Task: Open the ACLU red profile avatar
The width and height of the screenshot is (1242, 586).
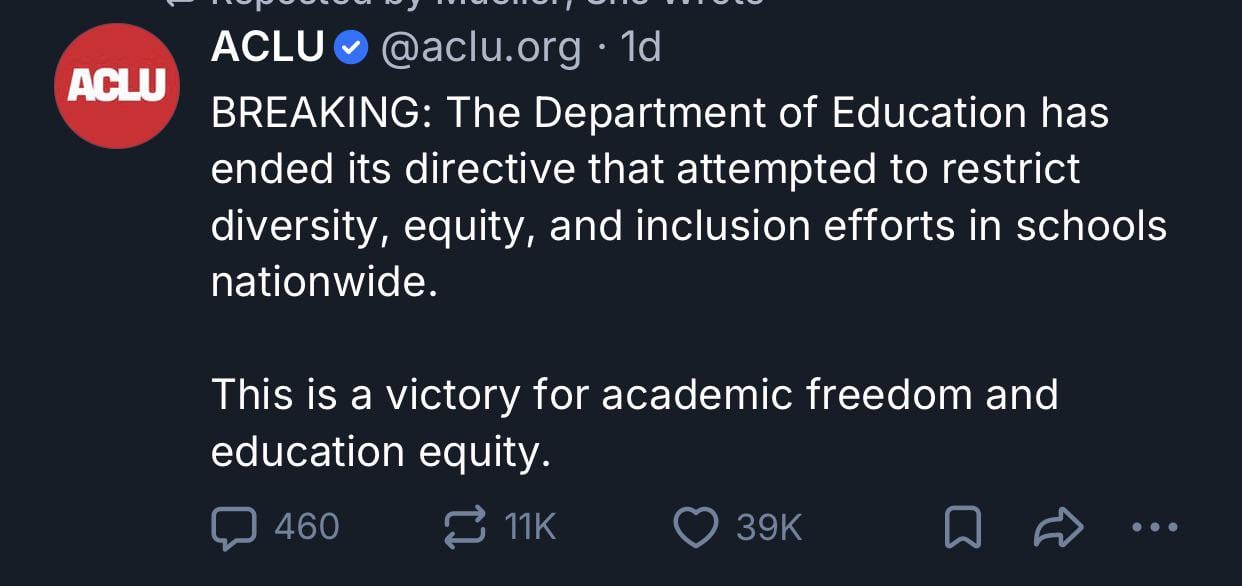Action: pos(117,86)
